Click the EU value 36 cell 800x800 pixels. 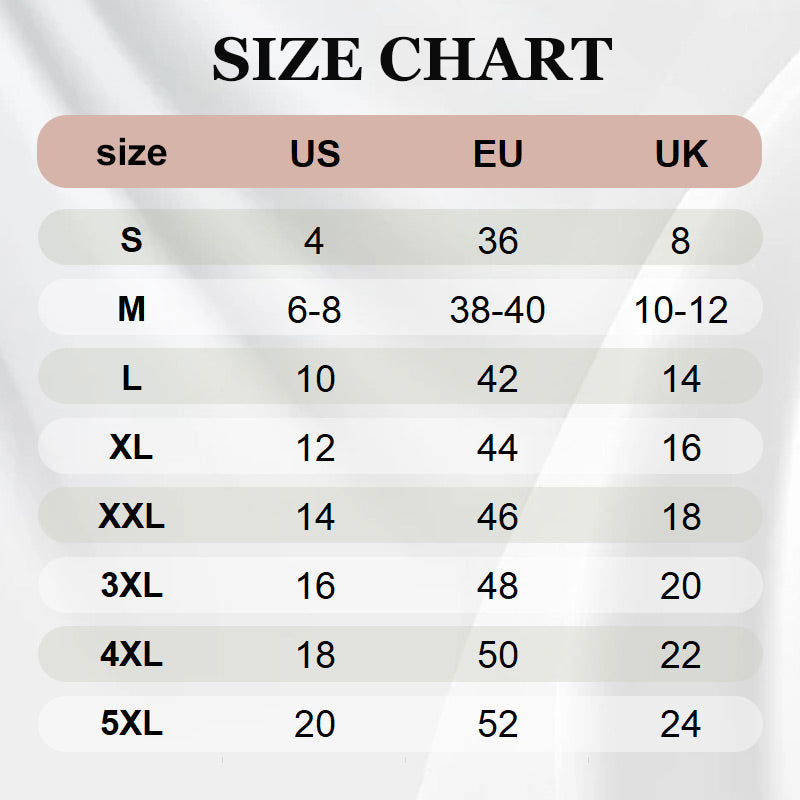pyautogui.click(x=498, y=241)
